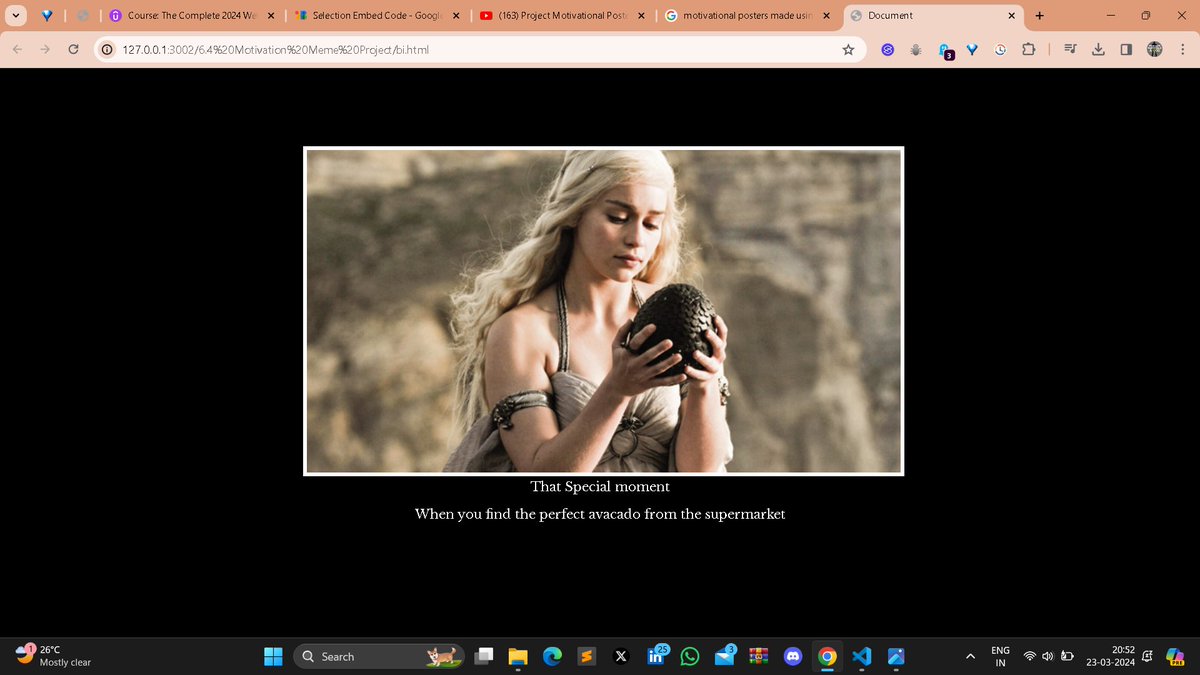Image resolution: width=1200 pixels, height=675 pixels.
Task: Open the purple circular extension icon
Action: coord(886,49)
